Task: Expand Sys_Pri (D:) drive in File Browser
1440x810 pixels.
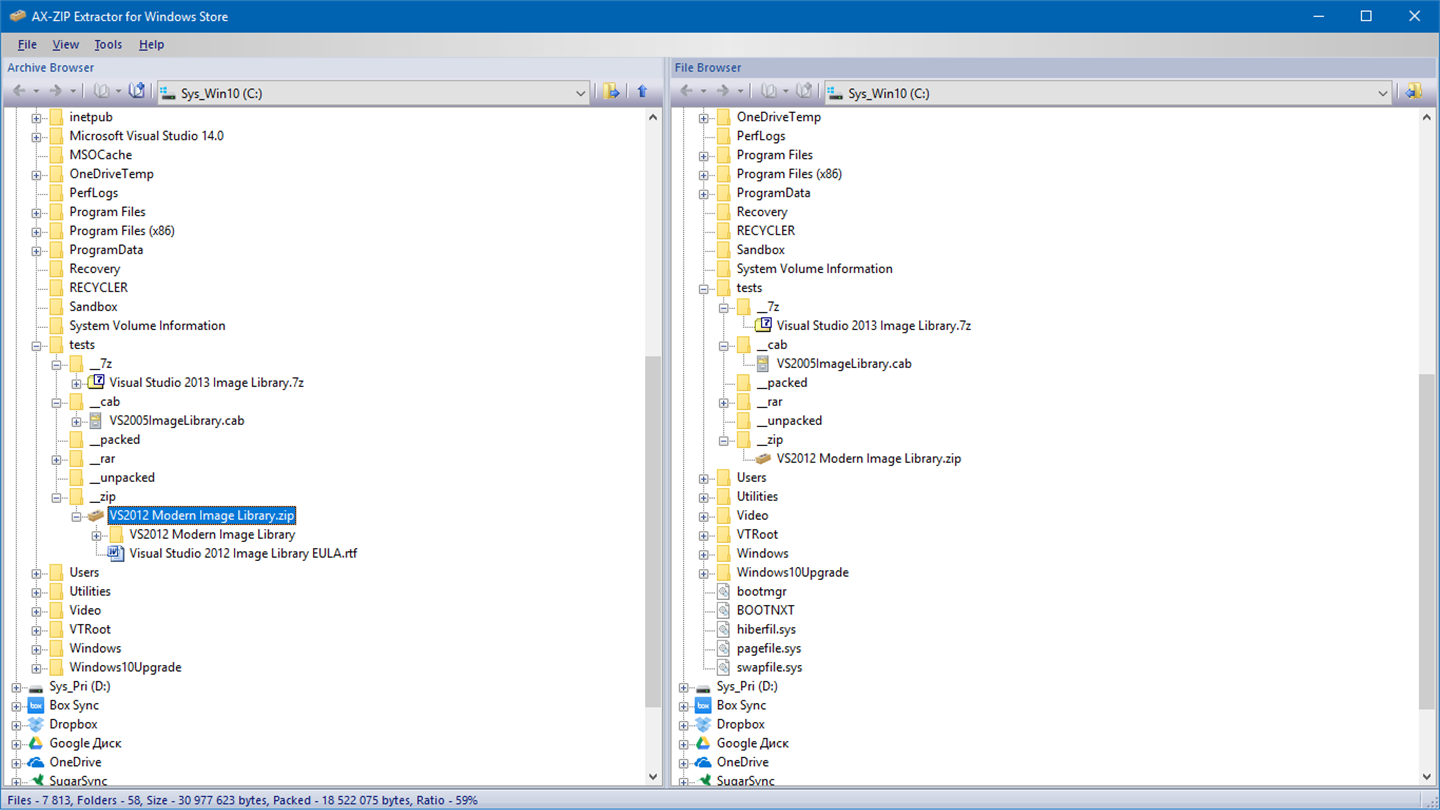Action: coord(684,687)
